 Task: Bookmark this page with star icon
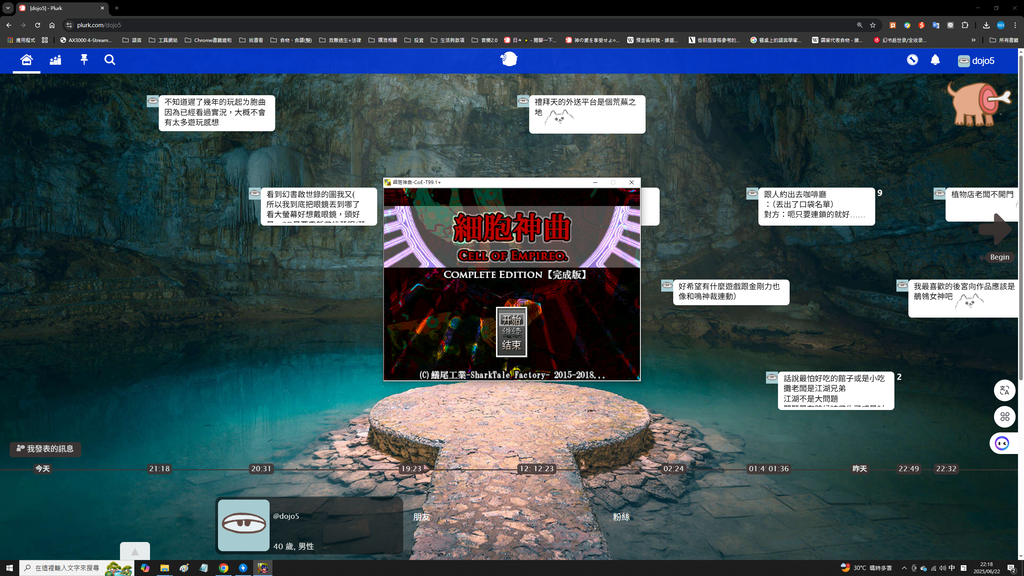tap(872, 25)
